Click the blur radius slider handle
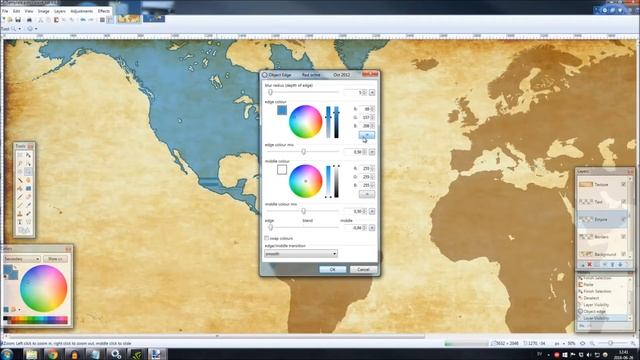640x360 pixels. (270, 93)
